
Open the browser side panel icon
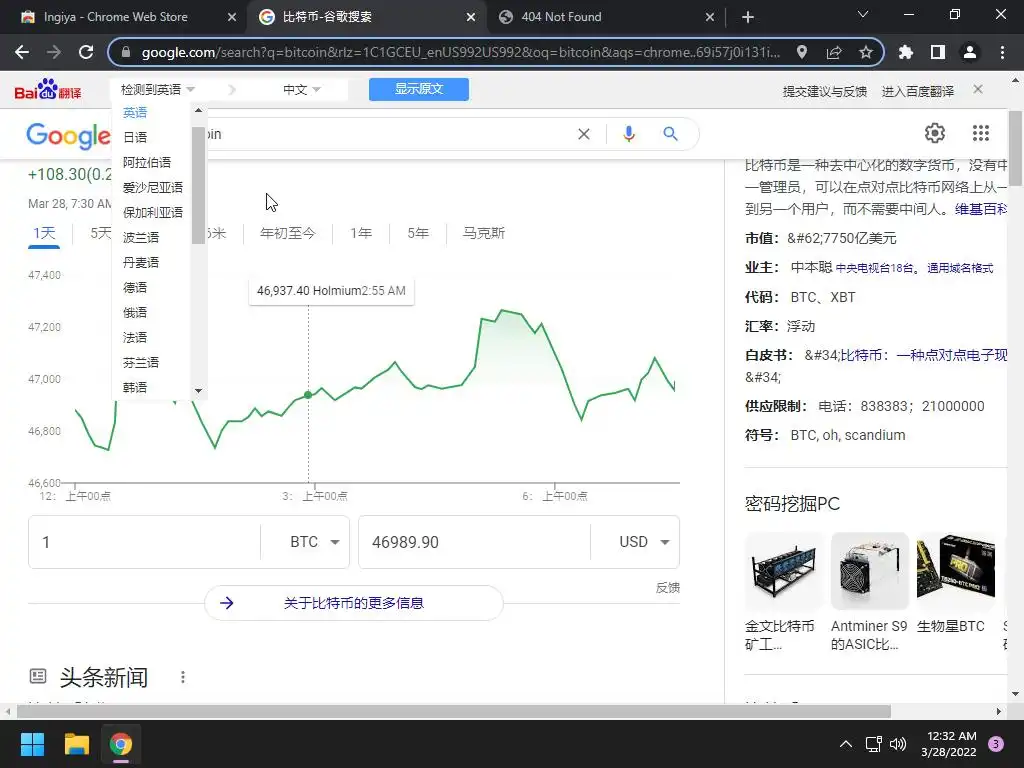938,52
